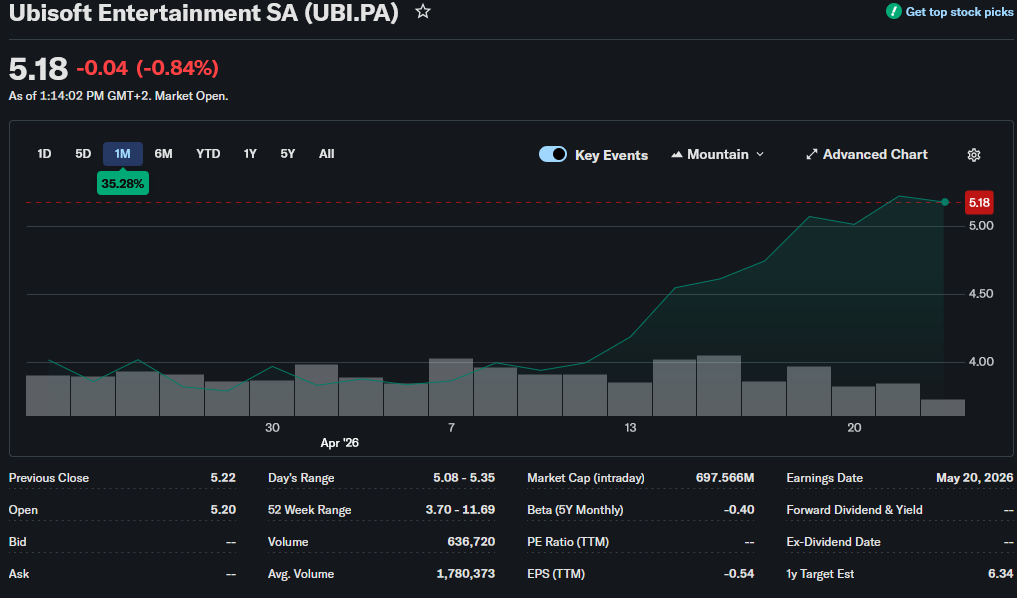This screenshot has width=1017, height=598.
Task: Click the 636,720 volume value
Action: tap(471, 542)
